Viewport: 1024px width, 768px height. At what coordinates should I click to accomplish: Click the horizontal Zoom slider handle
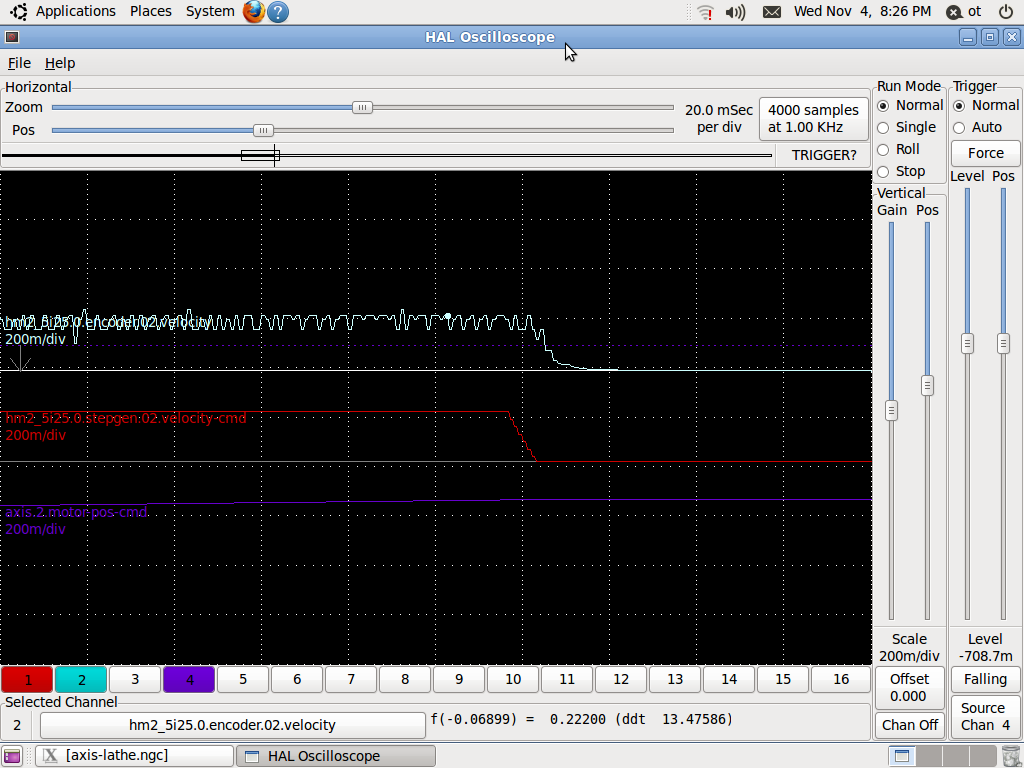tap(363, 107)
